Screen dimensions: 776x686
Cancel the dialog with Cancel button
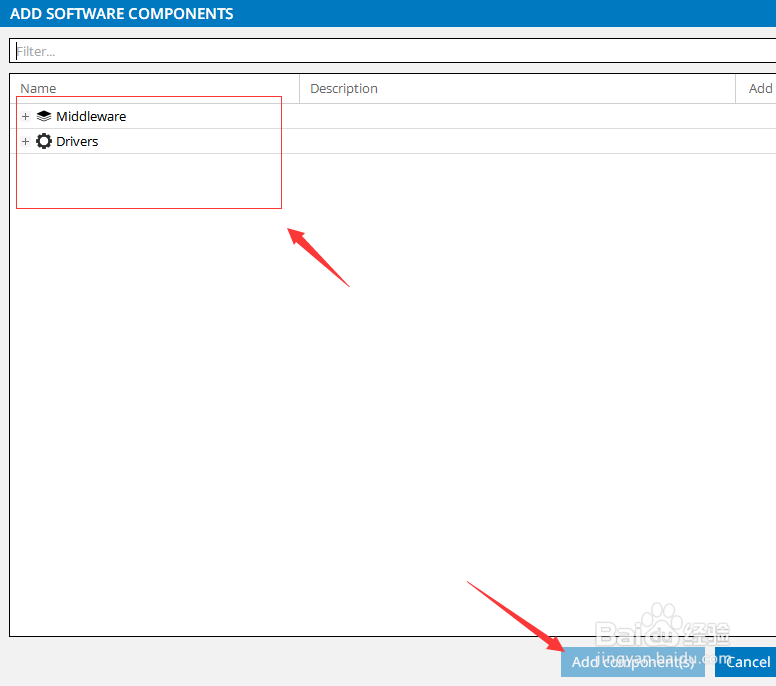click(746, 662)
